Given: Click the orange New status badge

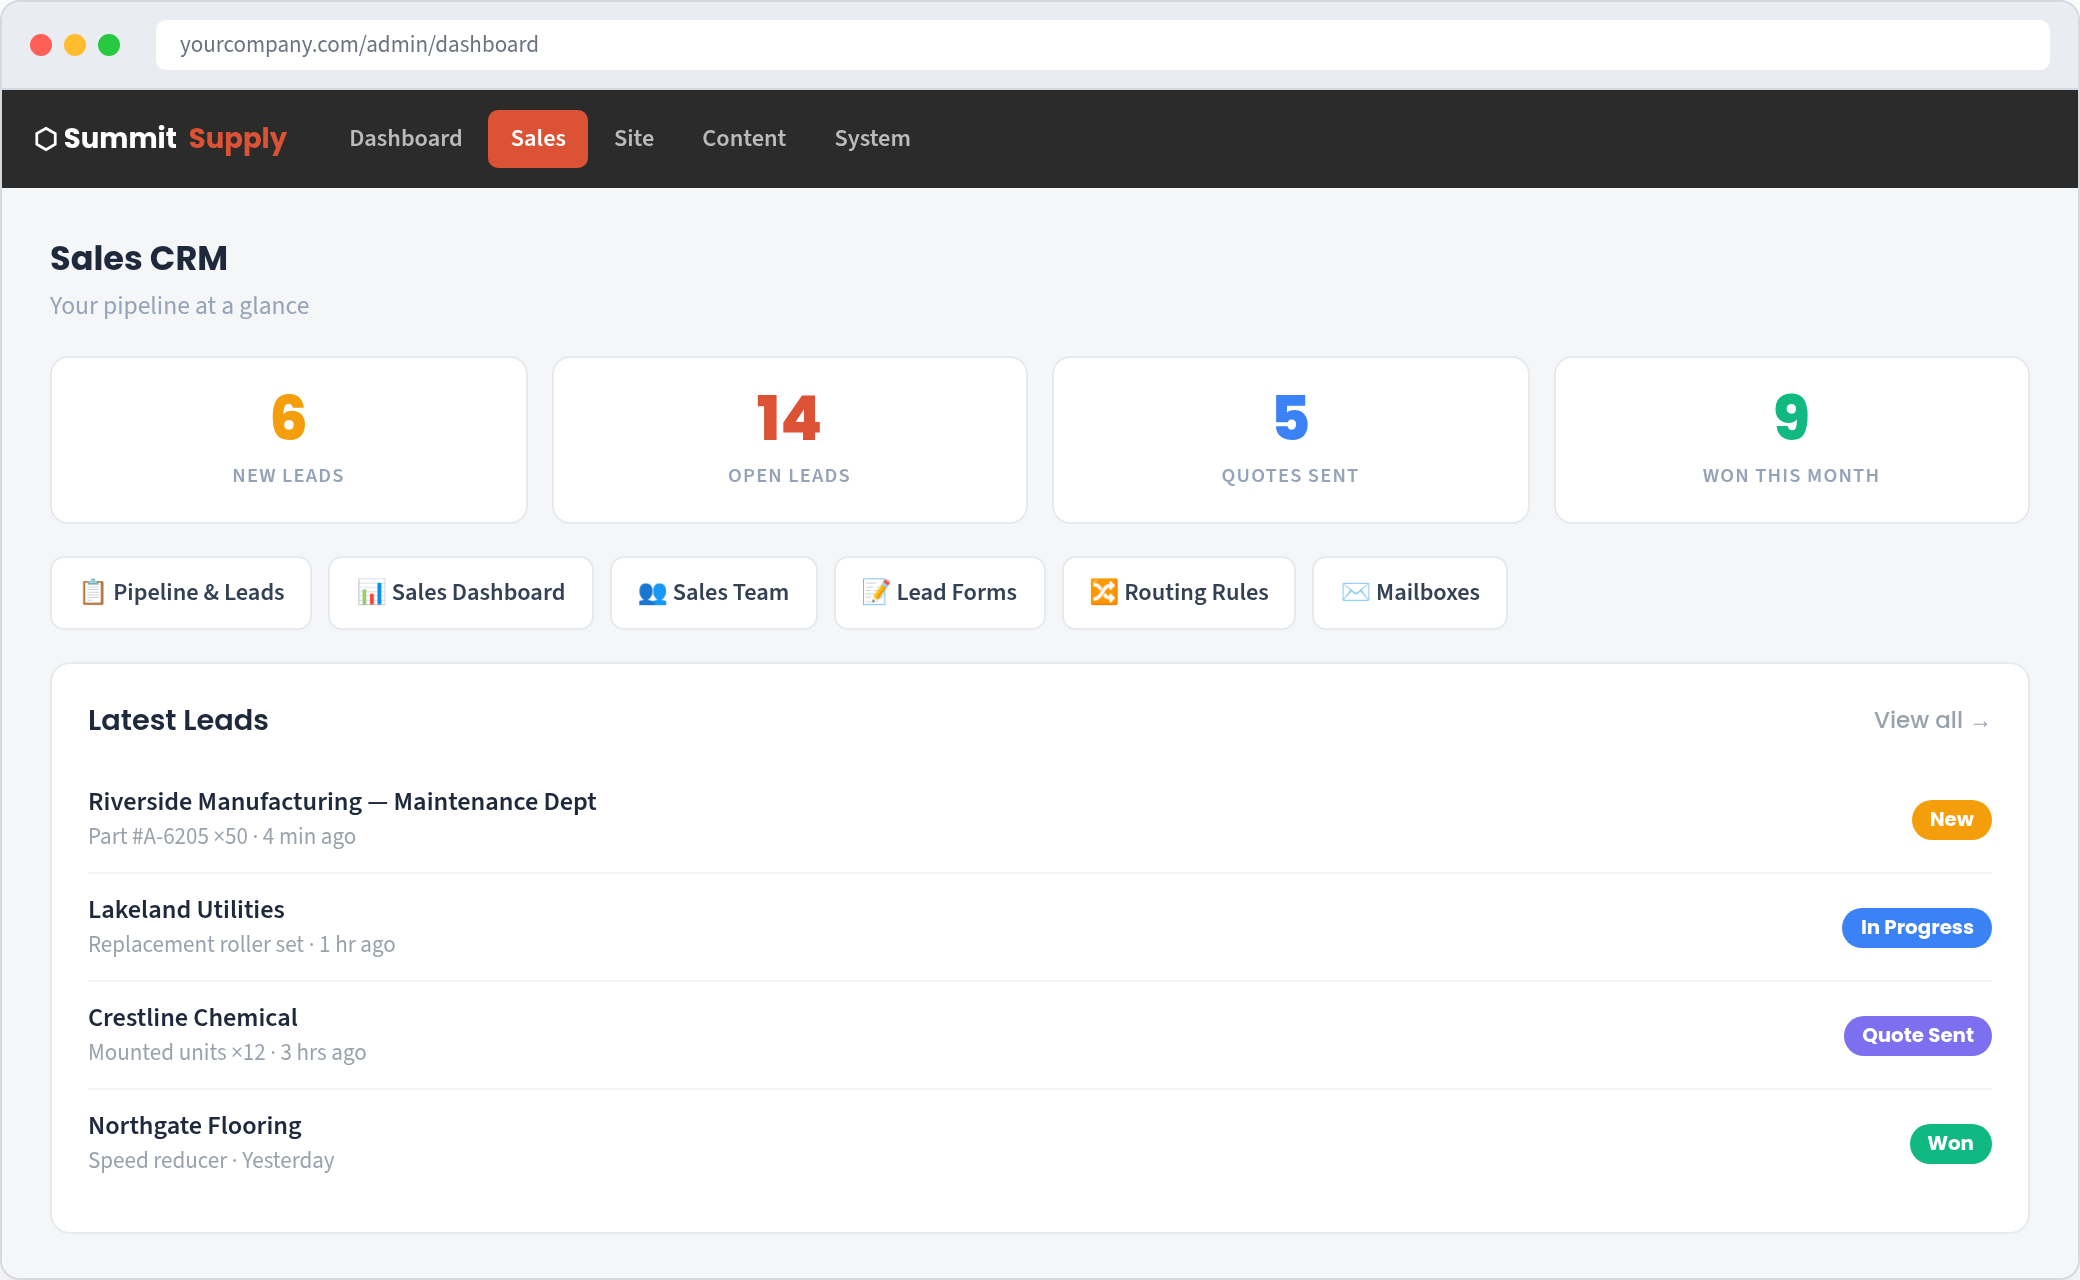Looking at the screenshot, I should [1951, 820].
